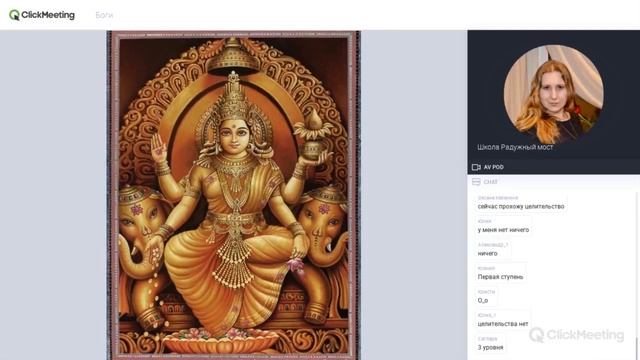Image resolution: width=640 pixels, height=360 pixels.
Task: Click the shared goddess presentation image
Action: point(233,195)
